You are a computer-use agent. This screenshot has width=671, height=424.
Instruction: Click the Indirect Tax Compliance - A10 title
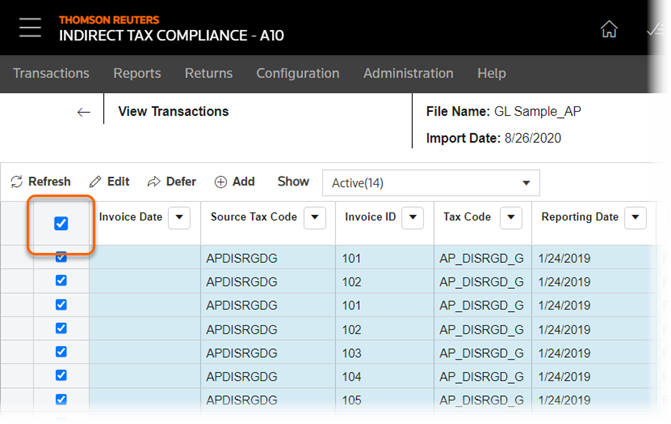(171, 36)
